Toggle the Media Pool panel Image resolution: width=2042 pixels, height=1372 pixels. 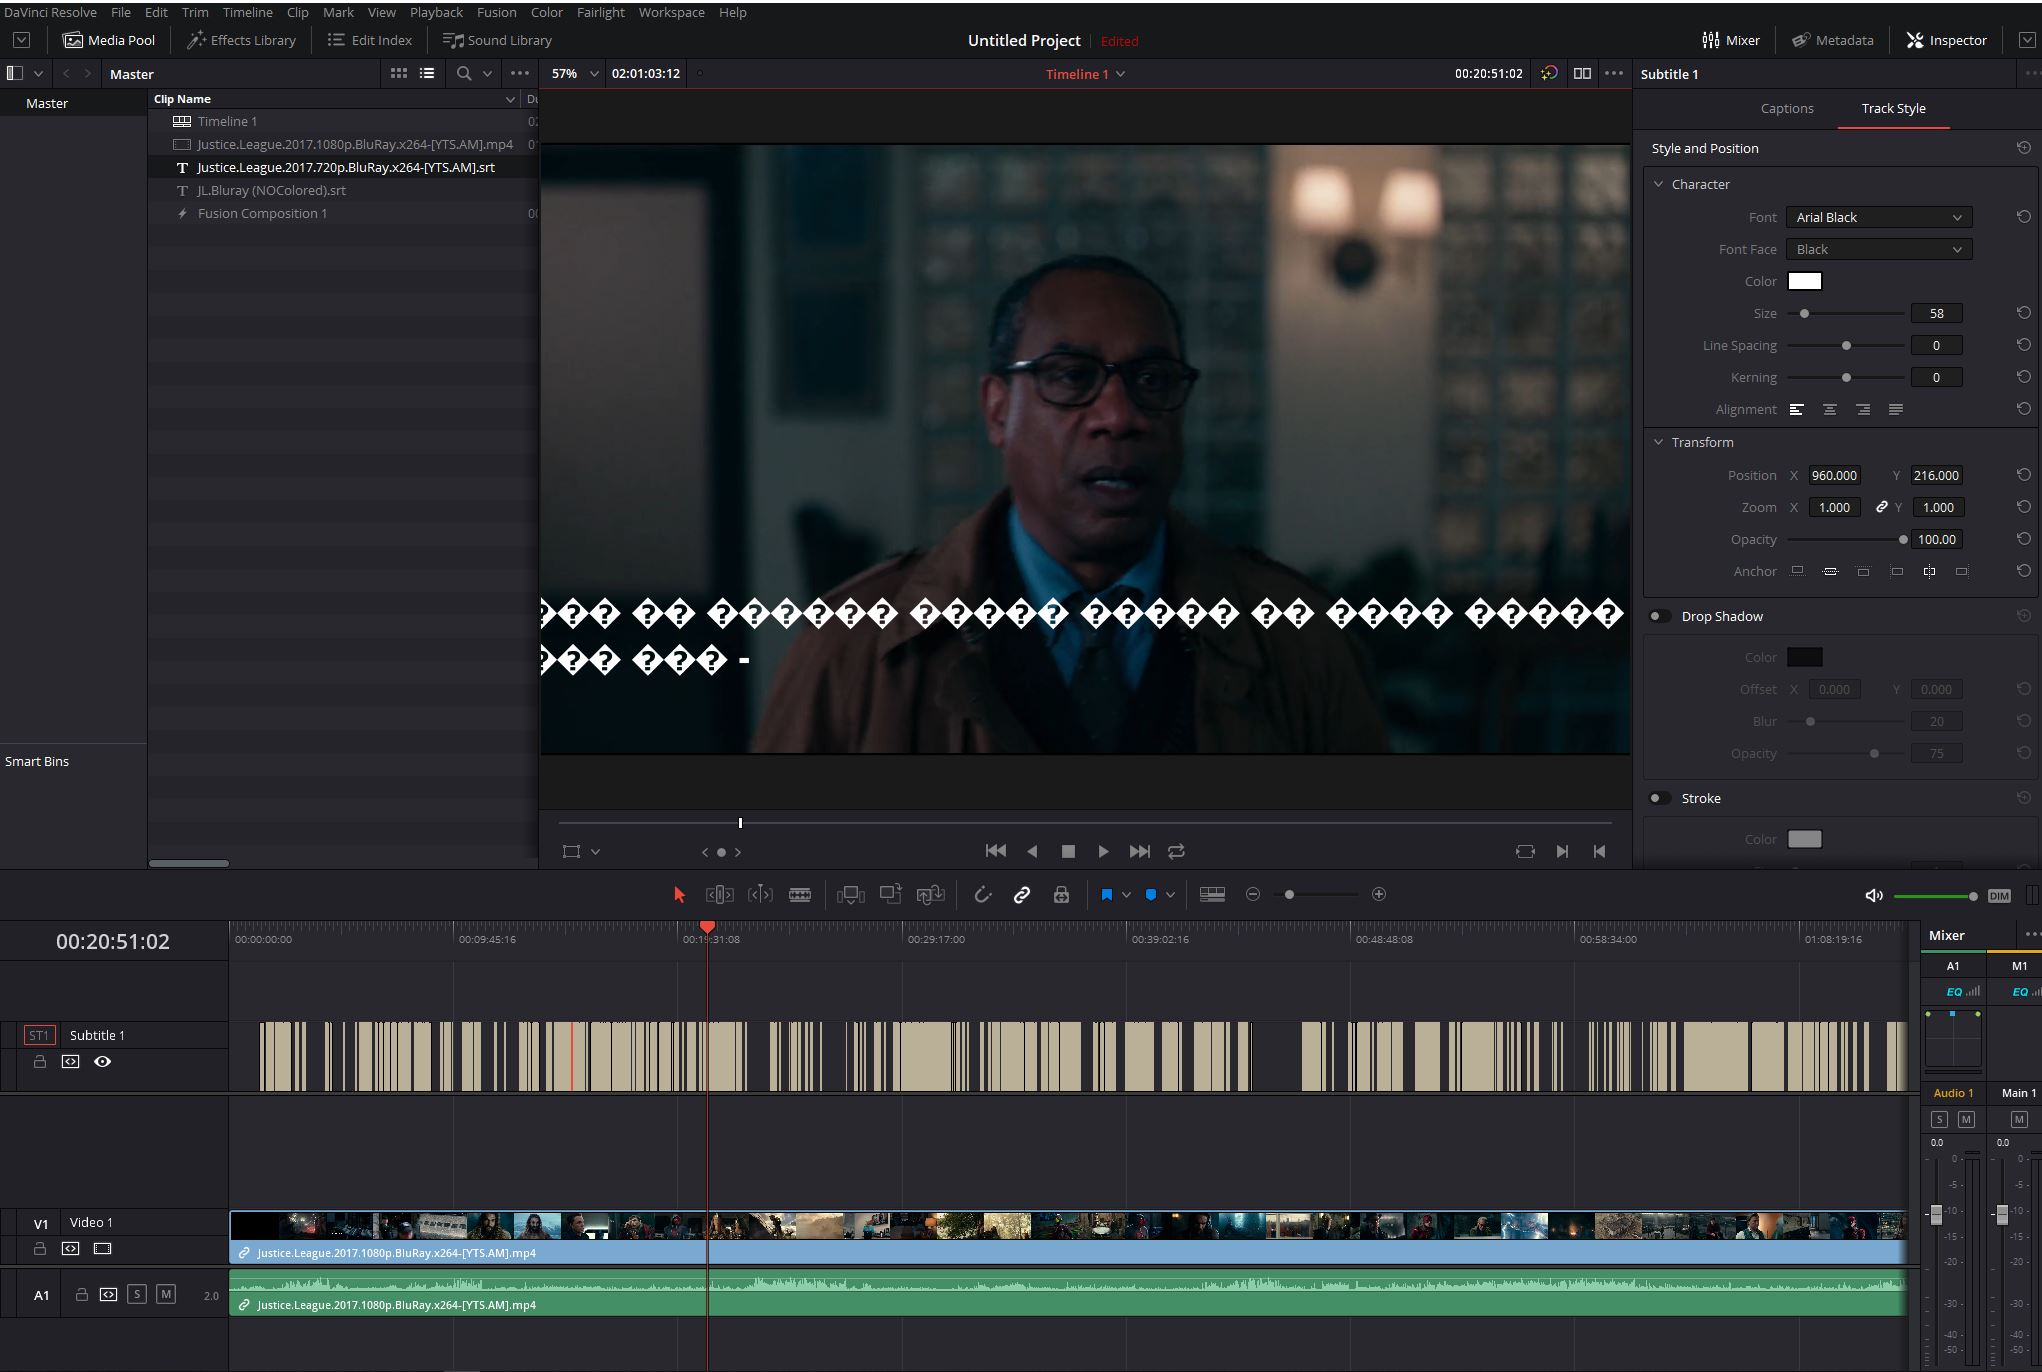click(x=109, y=40)
